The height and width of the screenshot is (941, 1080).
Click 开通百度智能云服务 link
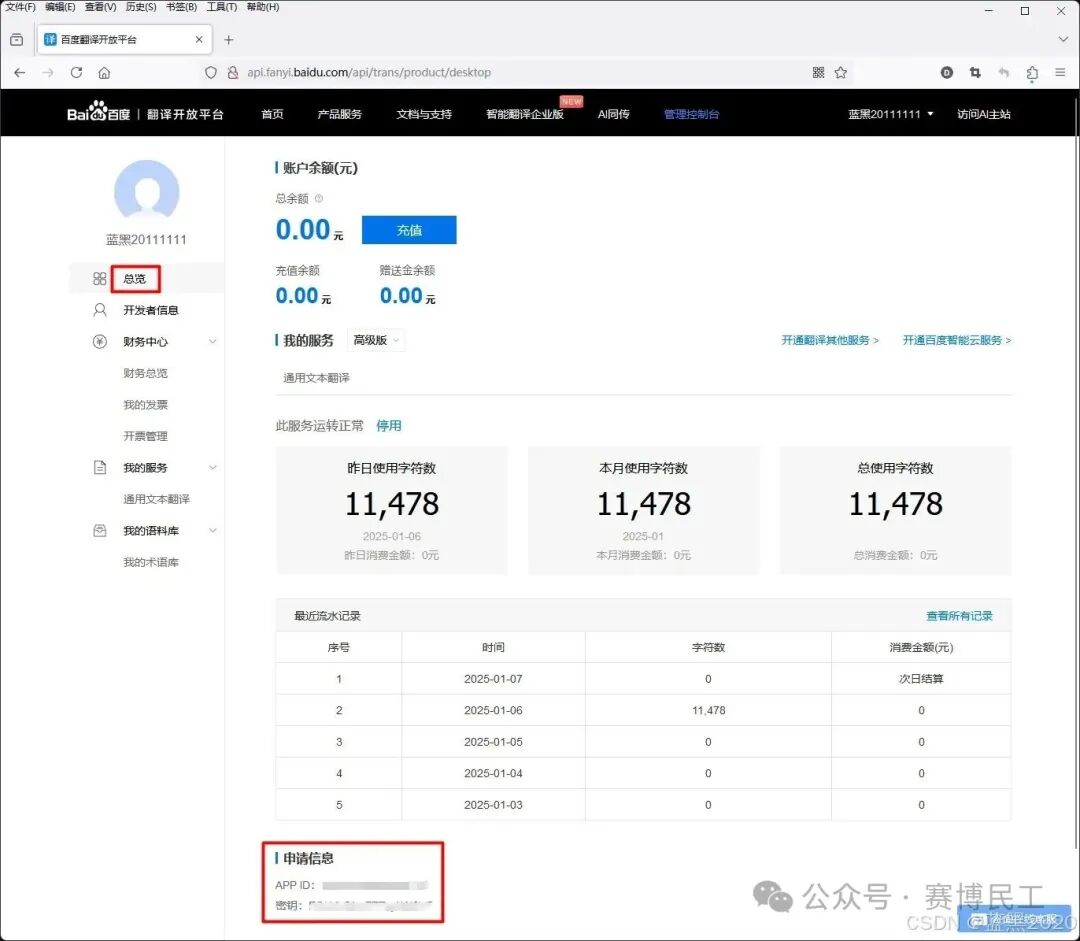957,340
